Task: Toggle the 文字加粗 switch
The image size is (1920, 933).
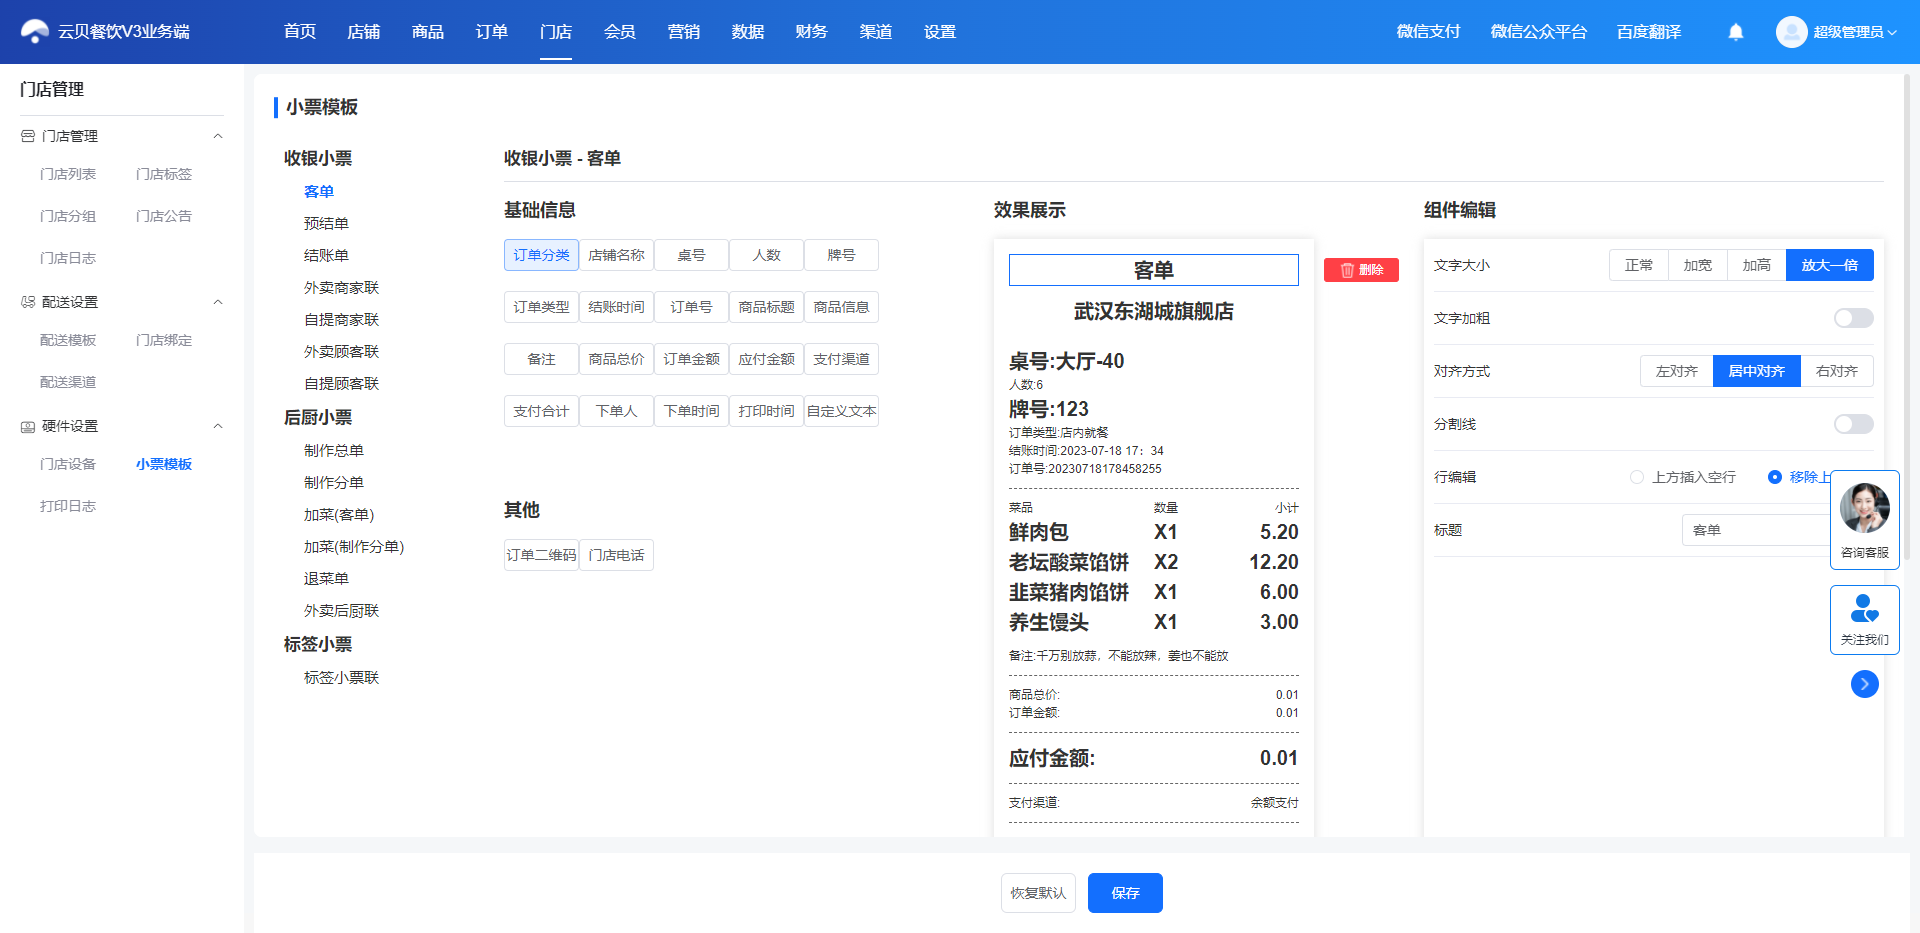Action: click(x=1853, y=318)
